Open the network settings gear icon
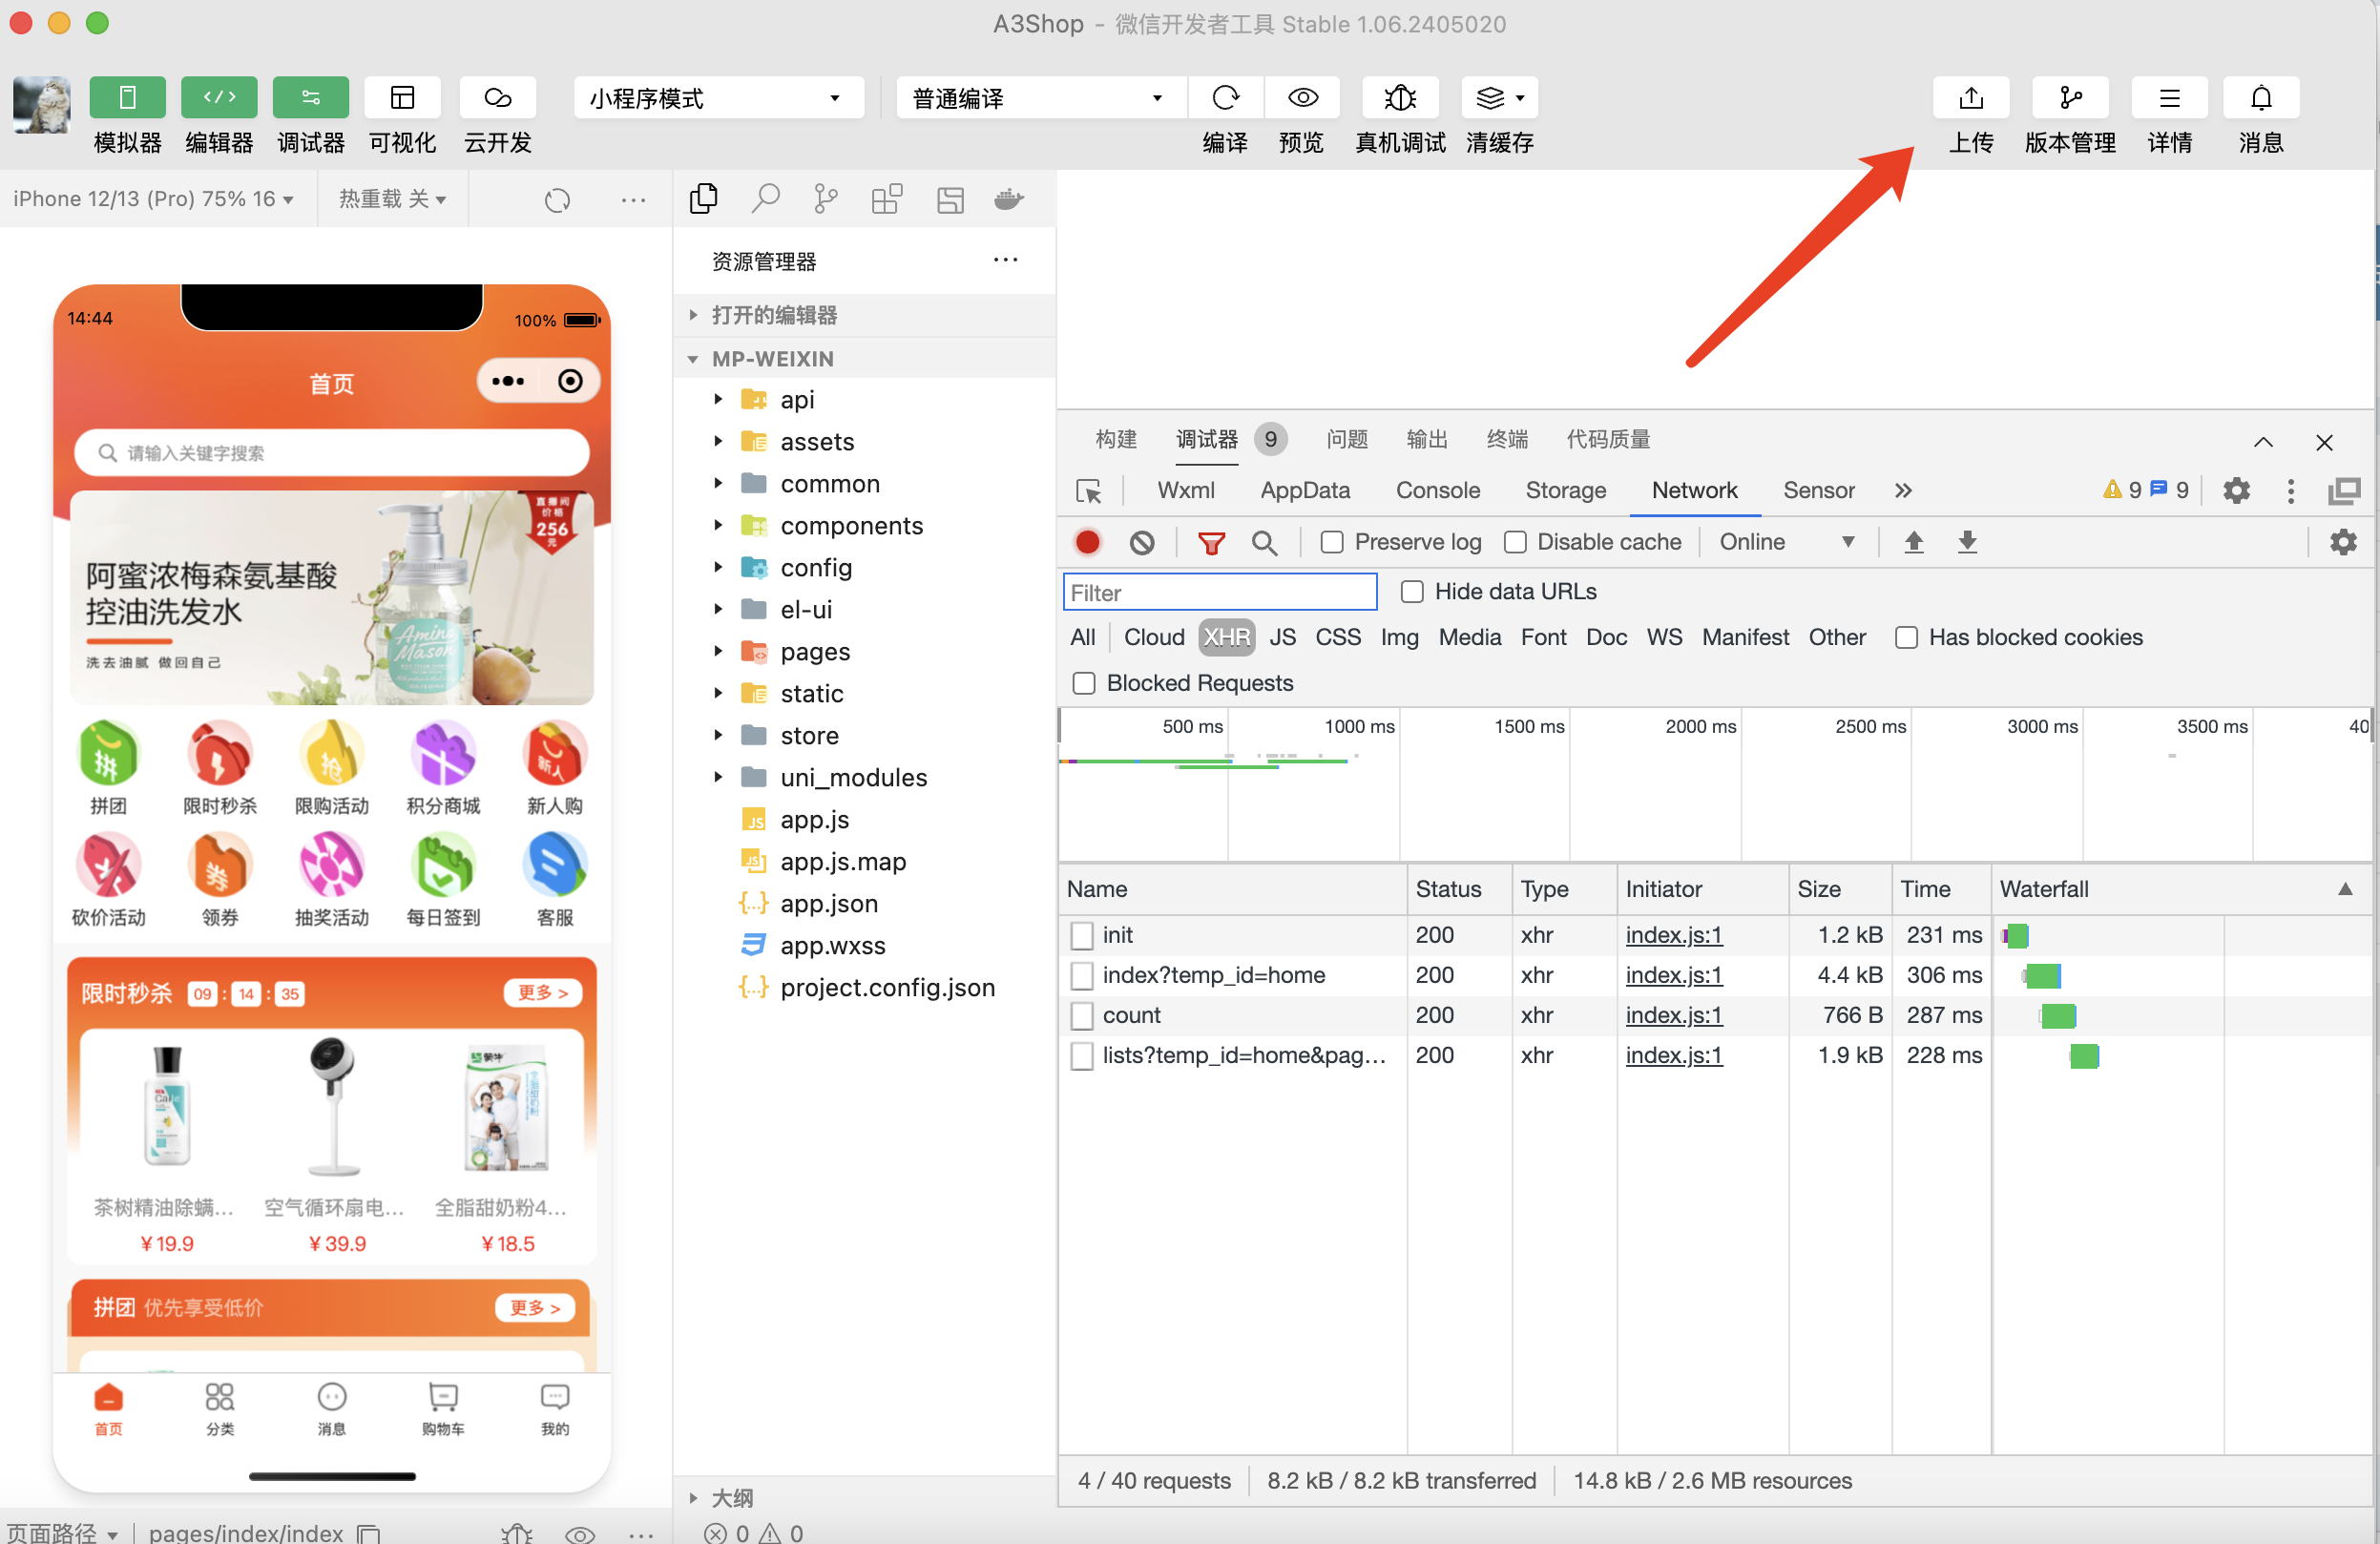Viewport: 2380px width, 1544px height. [x=2343, y=542]
